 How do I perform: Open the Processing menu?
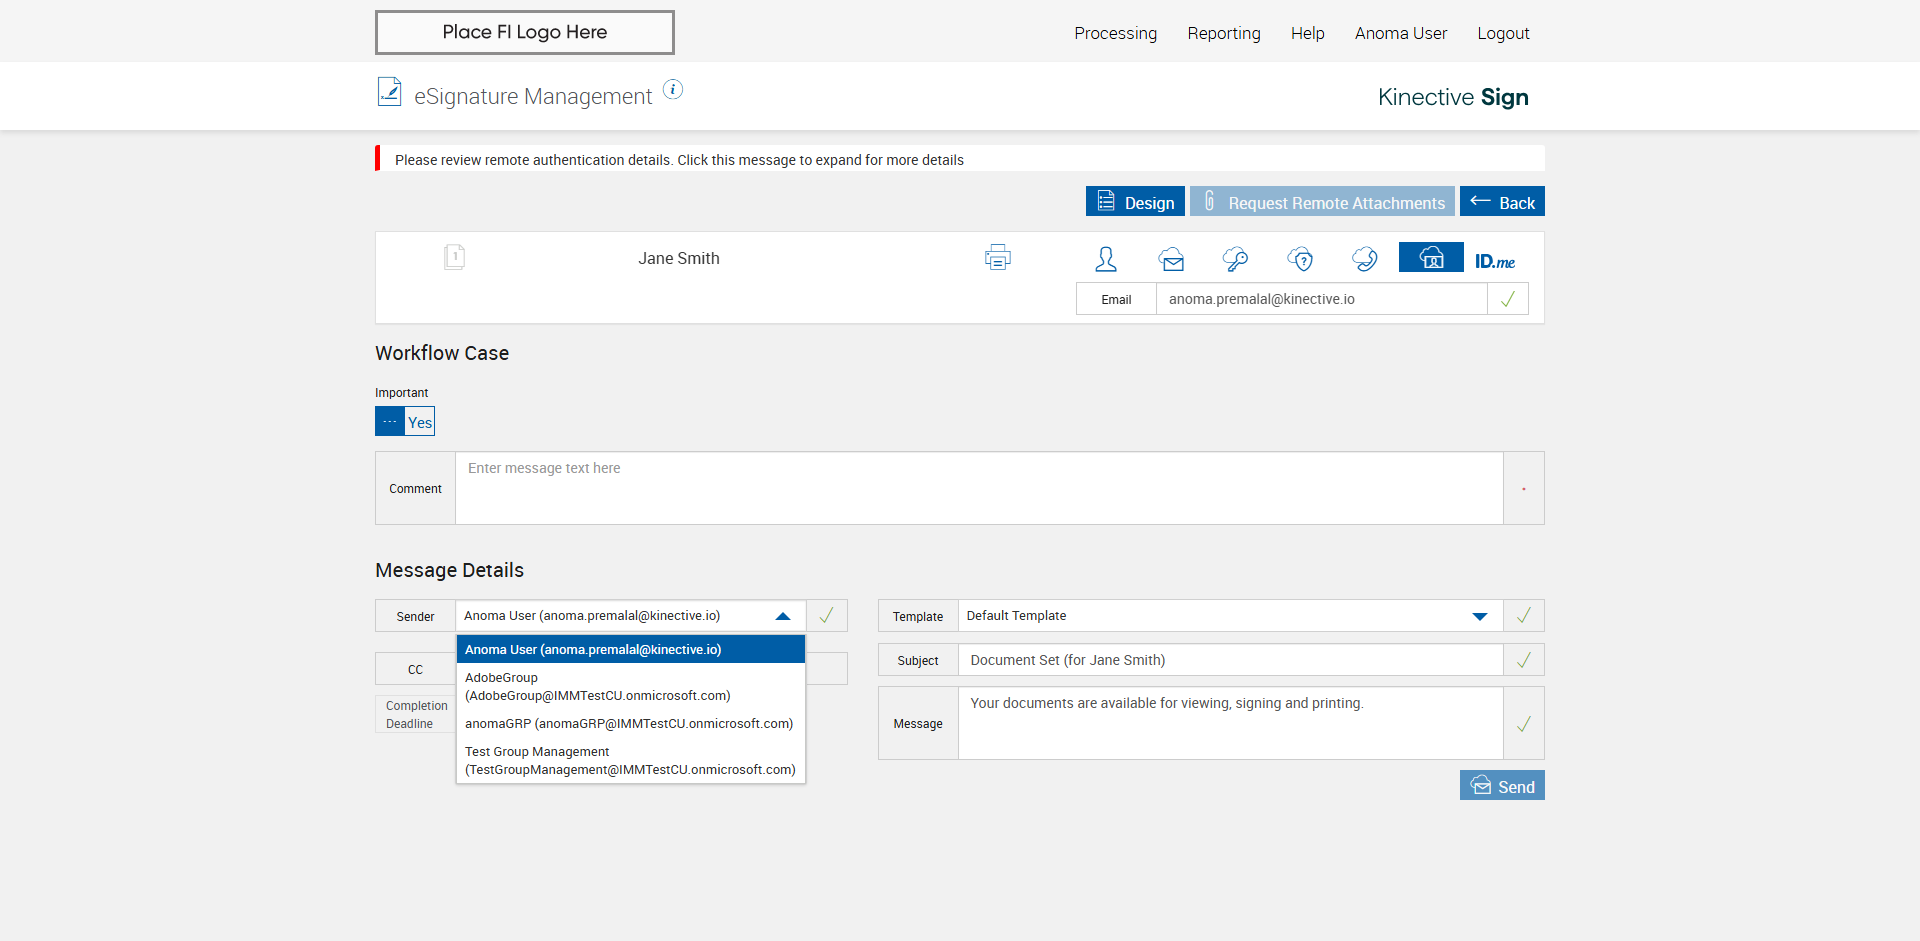click(1115, 33)
